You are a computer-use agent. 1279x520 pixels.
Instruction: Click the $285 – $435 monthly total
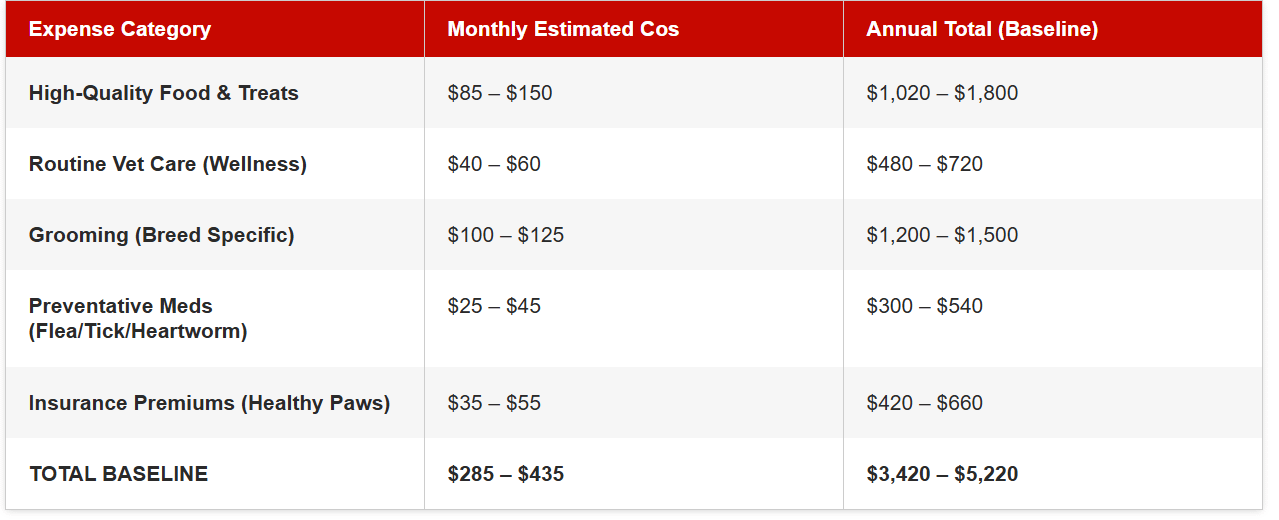point(506,474)
